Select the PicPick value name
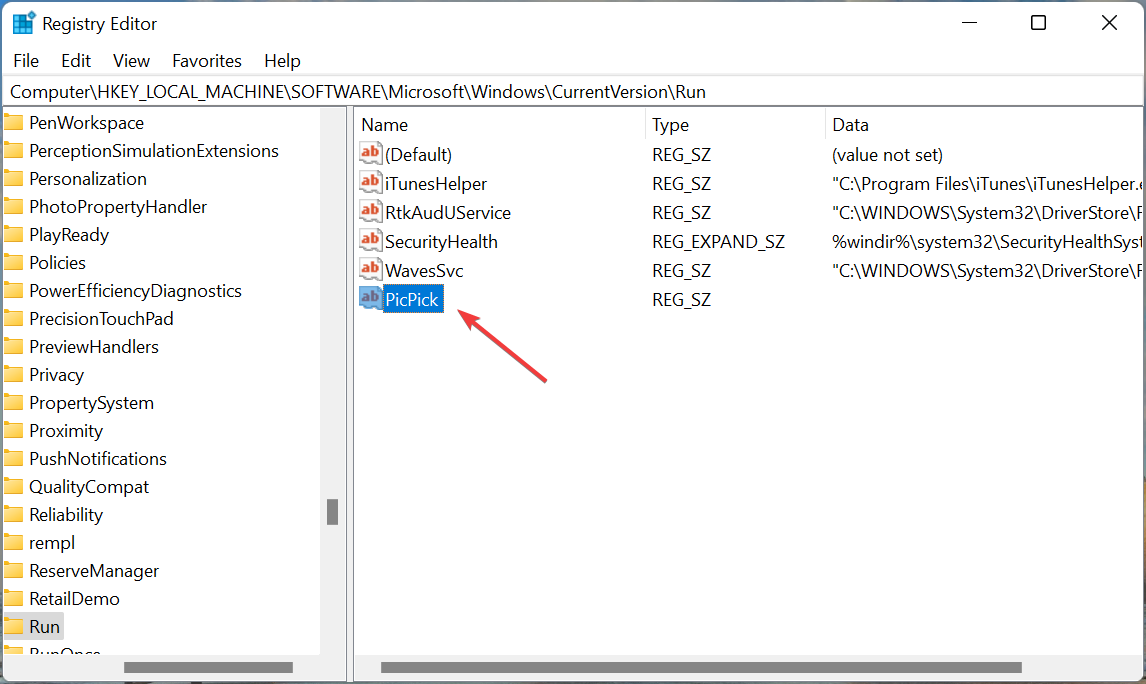This screenshot has height=684, width=1146. coord(412,300)
